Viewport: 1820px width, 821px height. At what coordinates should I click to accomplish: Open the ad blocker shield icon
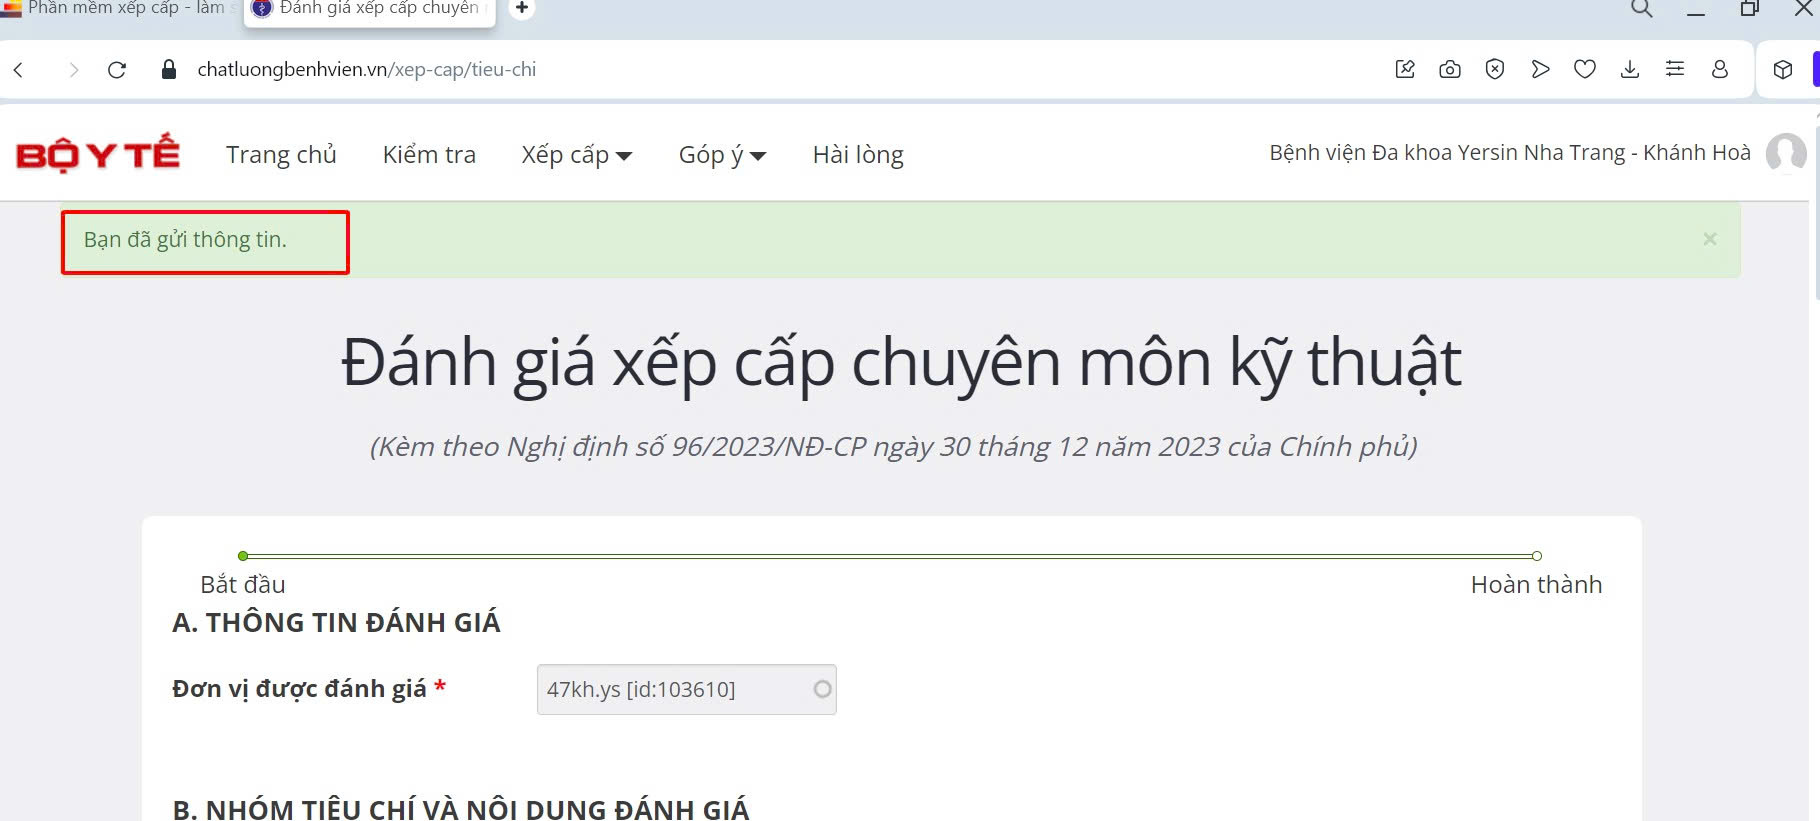[x=1495, y=69]
